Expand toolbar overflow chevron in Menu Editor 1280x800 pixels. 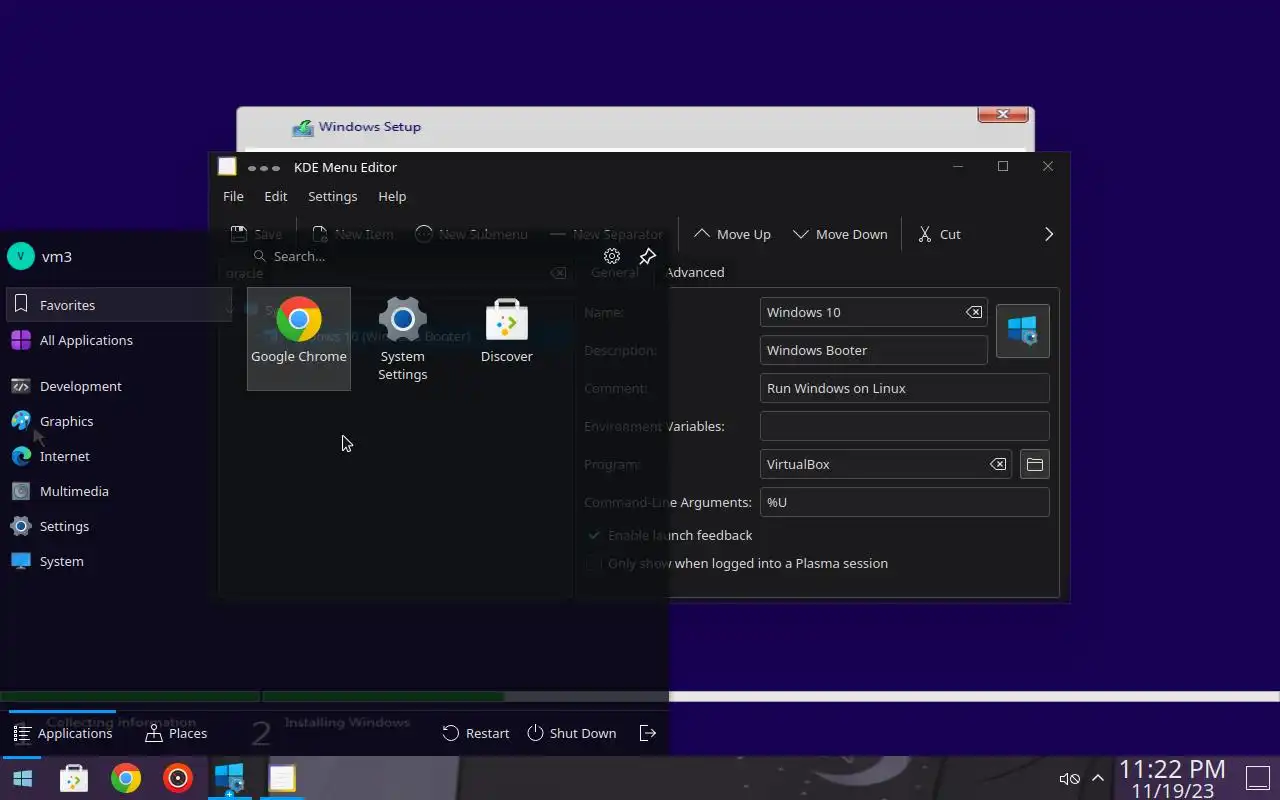pyautogui.click(x=1049, y=234)
